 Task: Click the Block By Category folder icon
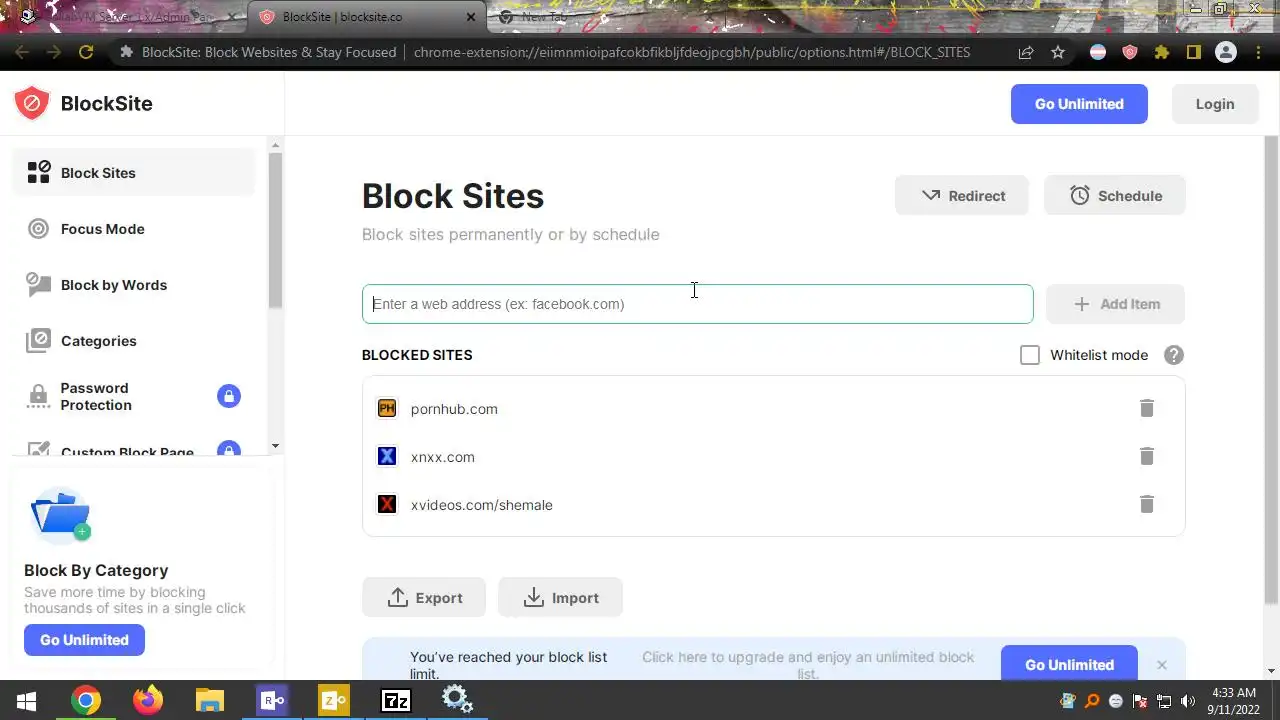tap(61, 514)
